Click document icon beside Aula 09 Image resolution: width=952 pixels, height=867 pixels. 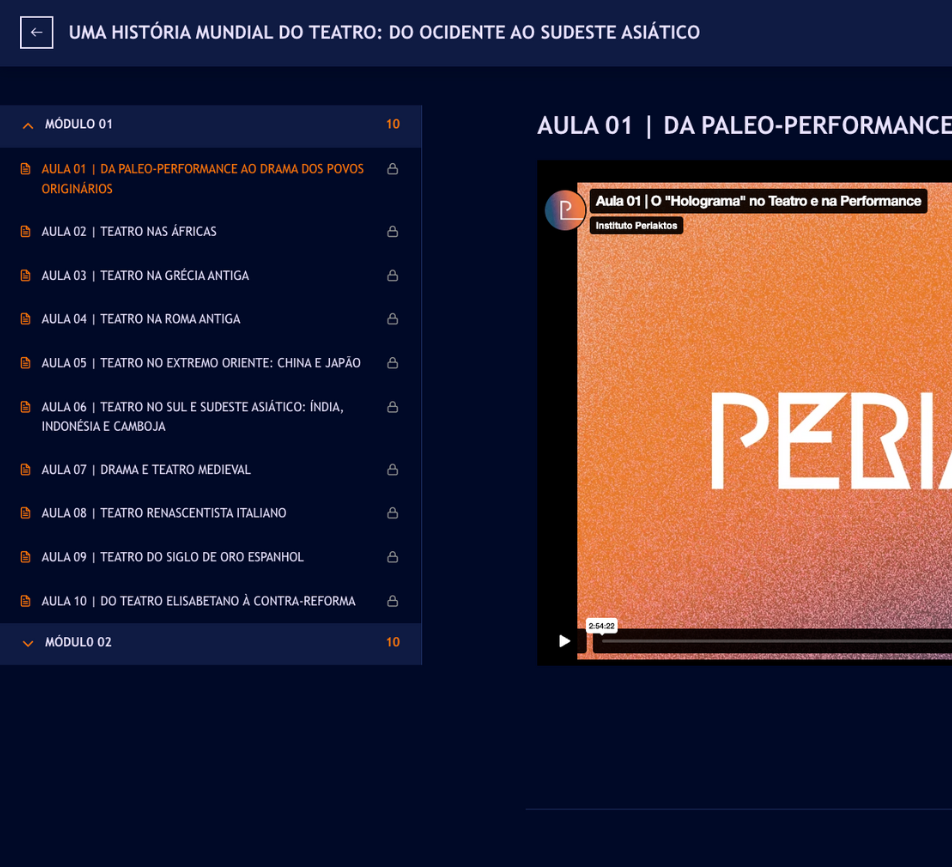click(26, 557)
